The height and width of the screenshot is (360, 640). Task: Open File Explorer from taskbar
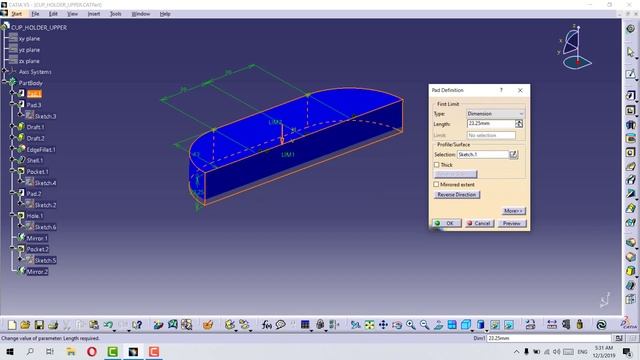click(71, 351)
